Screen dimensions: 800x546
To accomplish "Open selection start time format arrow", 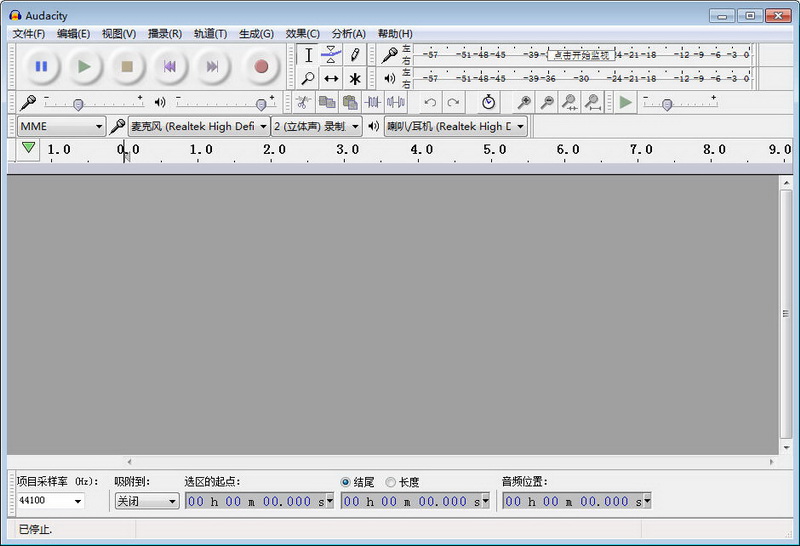I will [x=330, y=501].
